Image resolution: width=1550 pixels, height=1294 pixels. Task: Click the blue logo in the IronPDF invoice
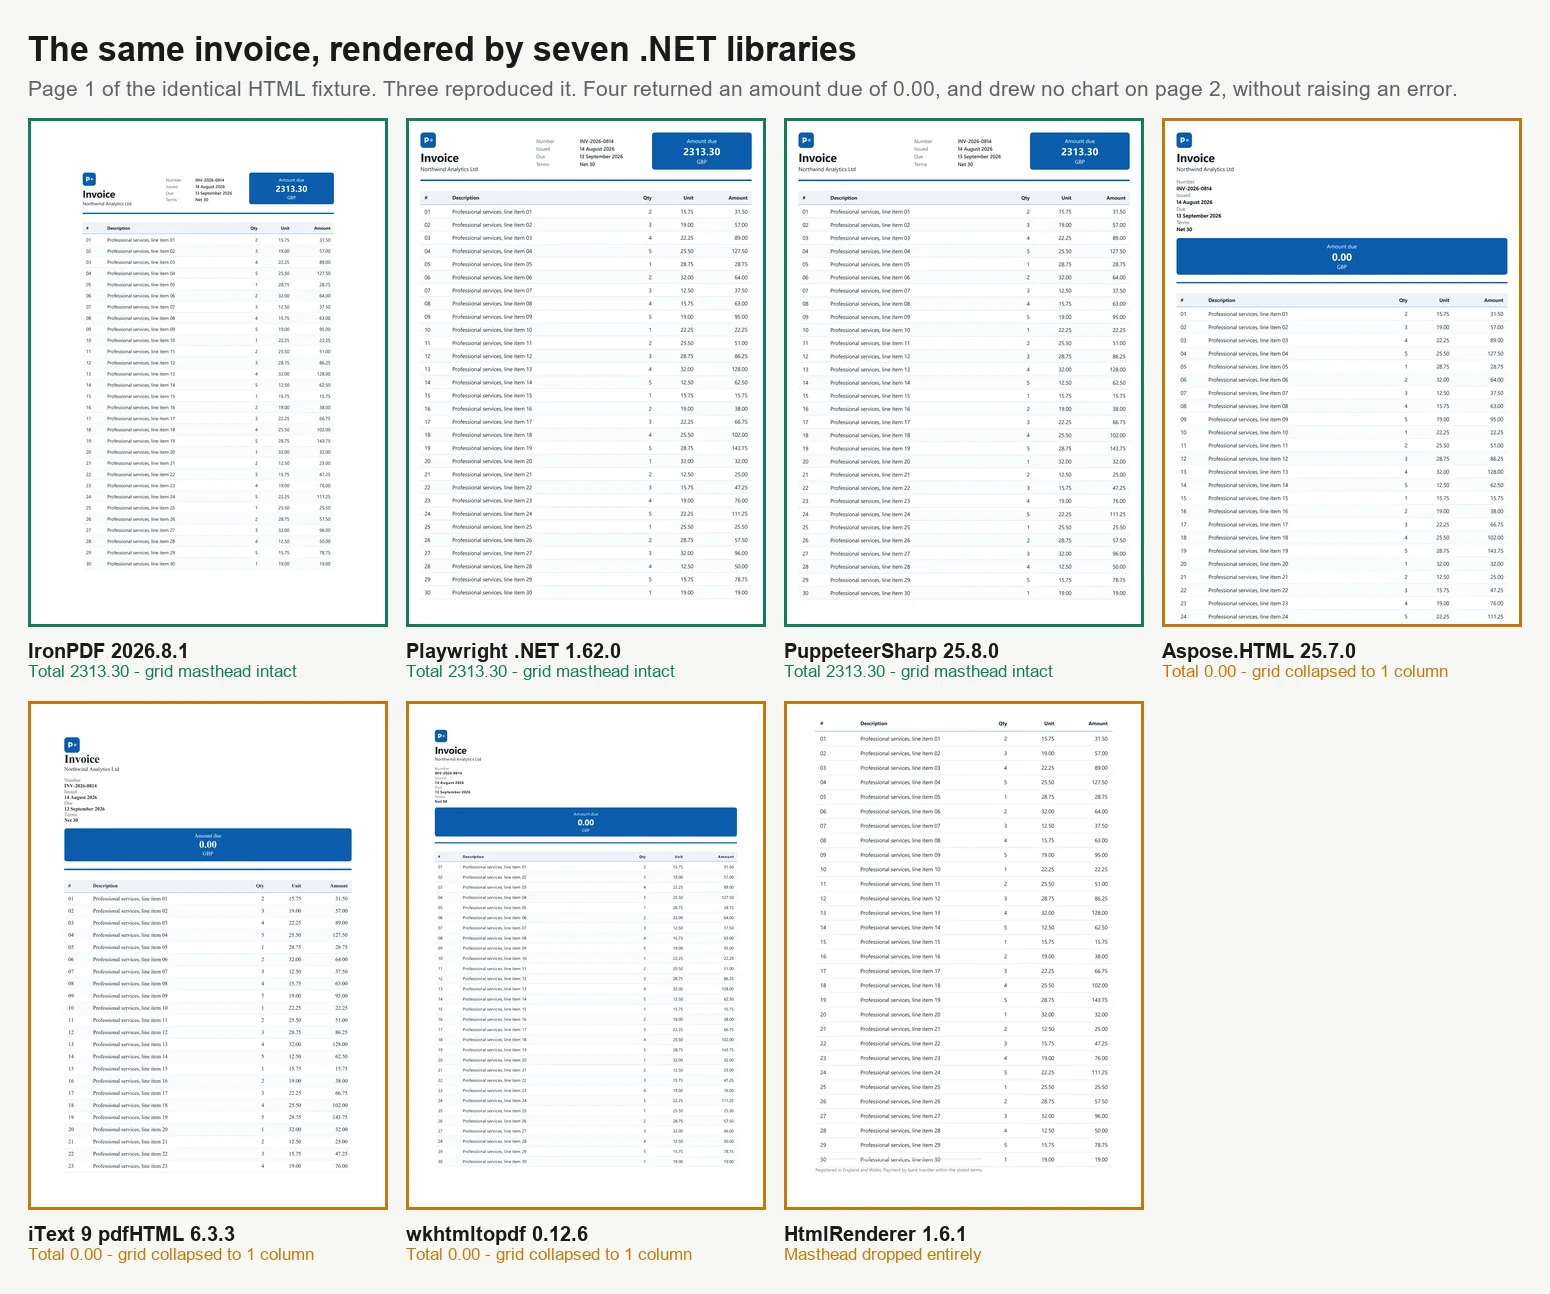pyautogui.click(x=89, y=180)
